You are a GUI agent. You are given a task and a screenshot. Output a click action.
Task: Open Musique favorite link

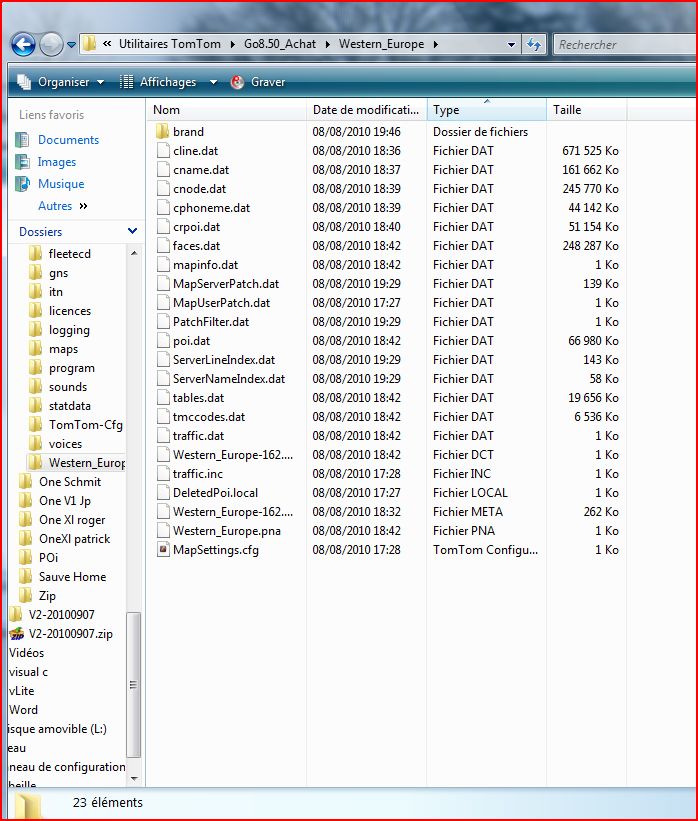click(x=61, y=184)
